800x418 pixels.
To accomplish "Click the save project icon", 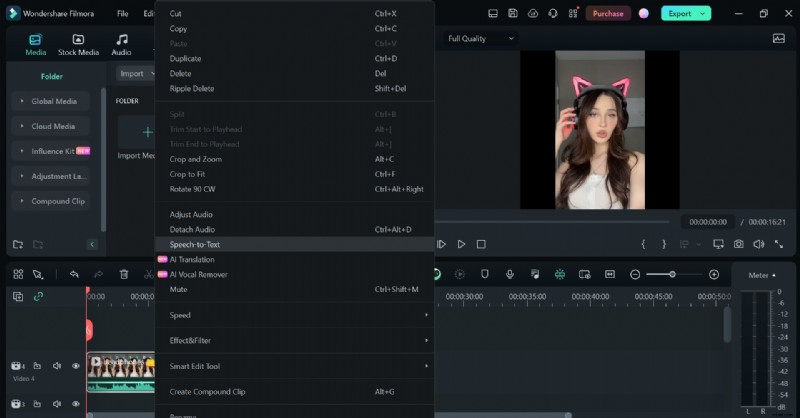I will [513, 14].
